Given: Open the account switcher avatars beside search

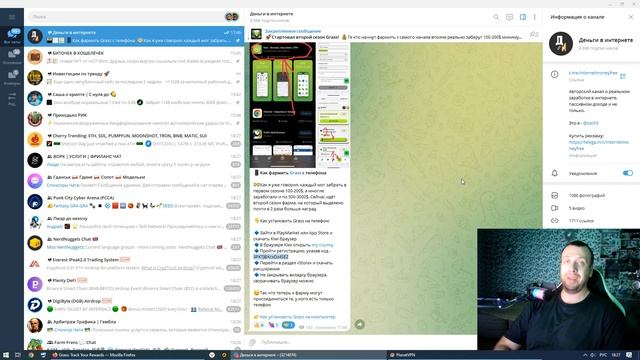Looking at the screenshot, I should [231, 17].
